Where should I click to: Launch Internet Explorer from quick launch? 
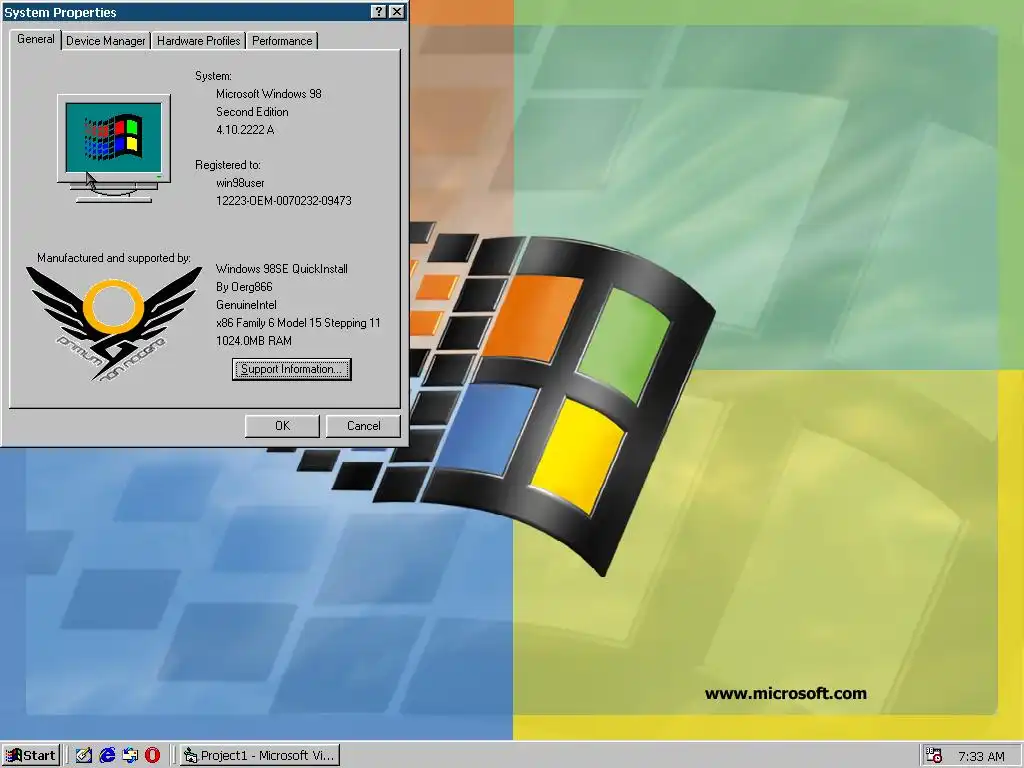(107, 756)
